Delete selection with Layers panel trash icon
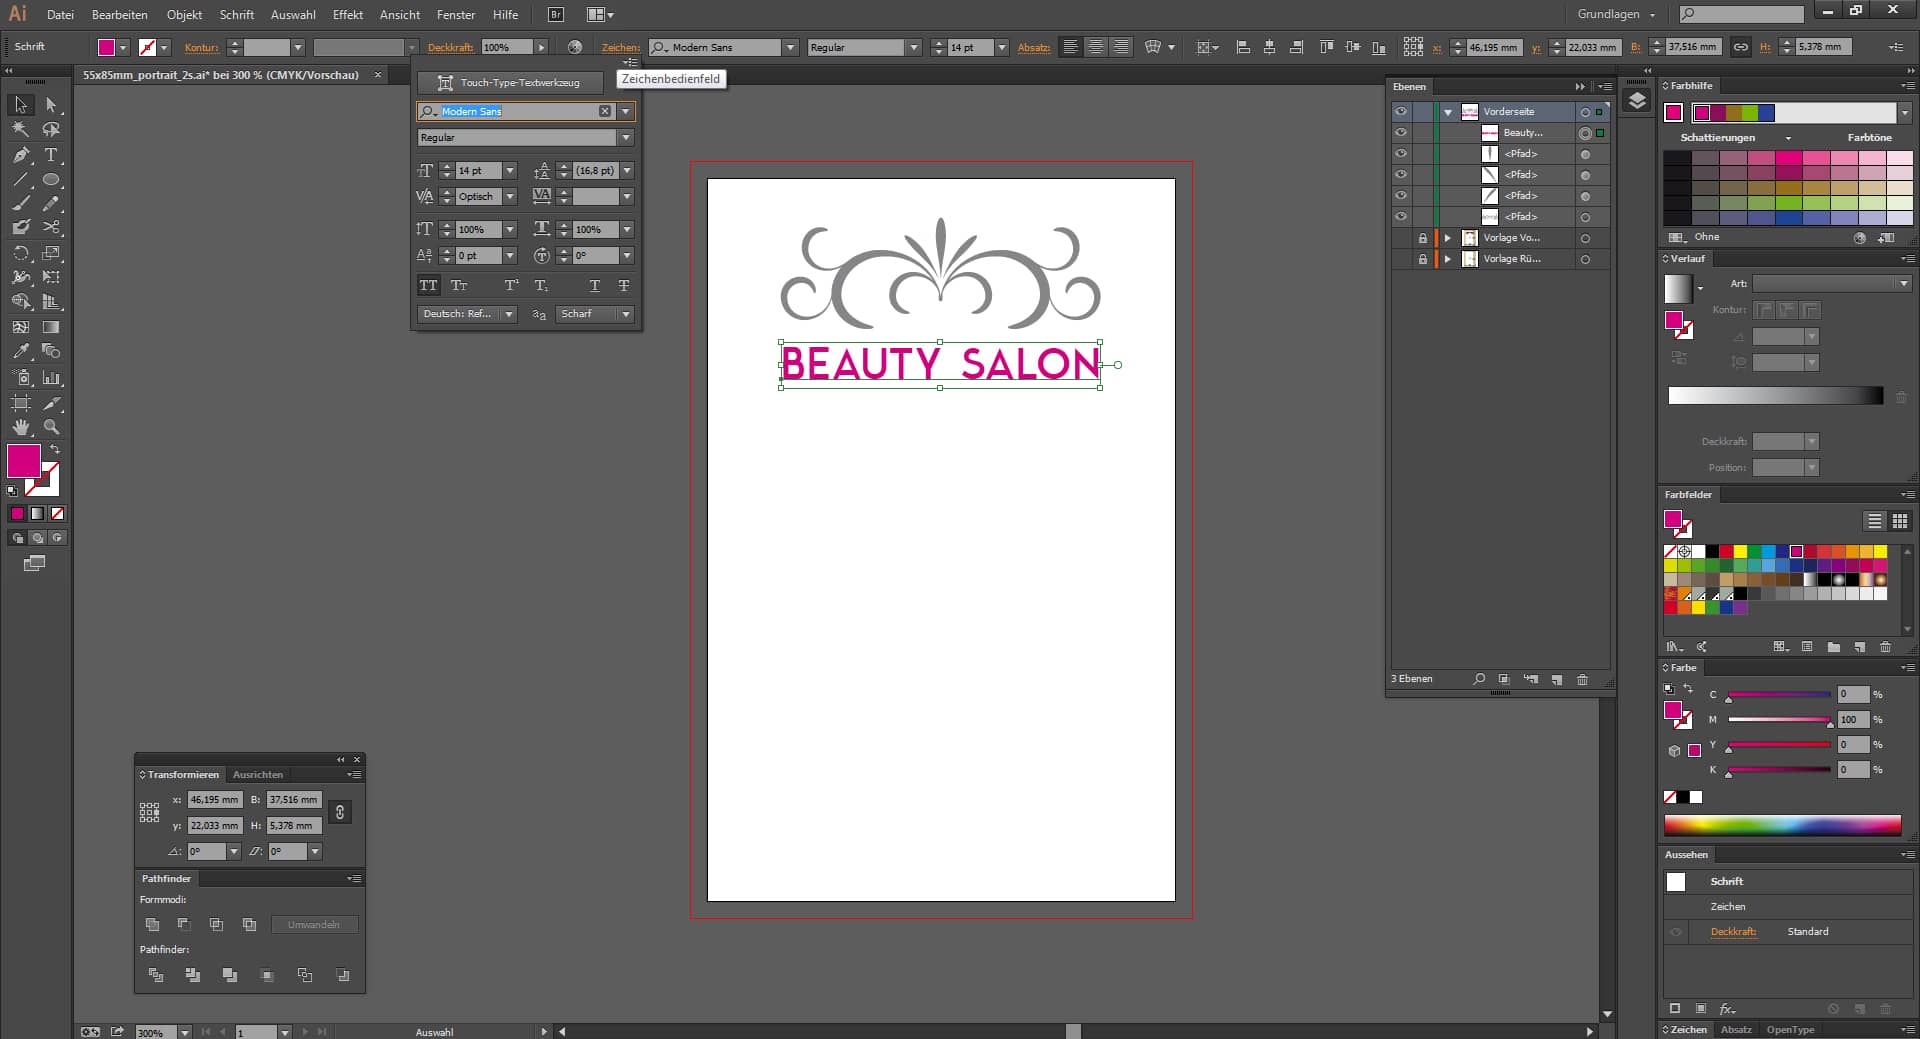Viewport: 1920px width, 1039px height. [x=1582, y=679]
